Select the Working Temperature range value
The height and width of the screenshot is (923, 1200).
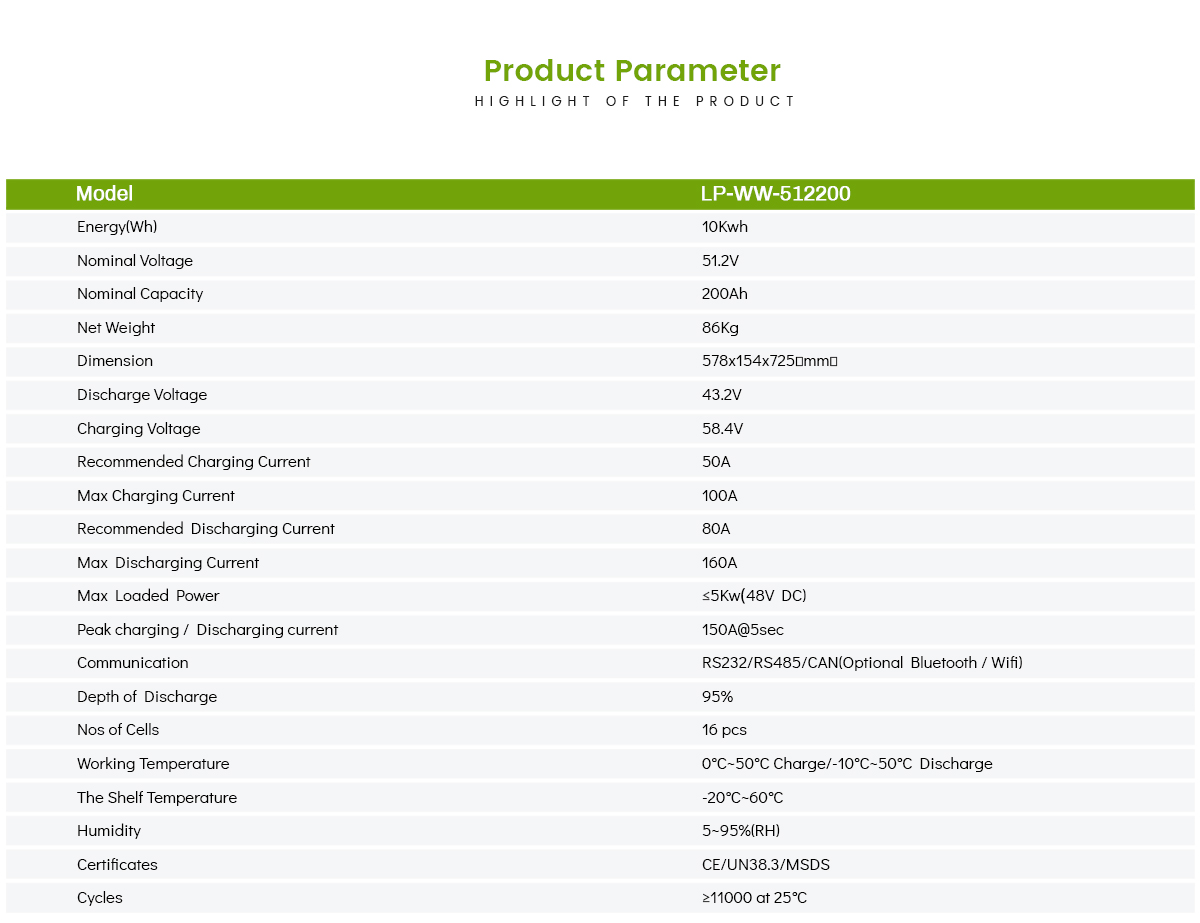(847, 764)
